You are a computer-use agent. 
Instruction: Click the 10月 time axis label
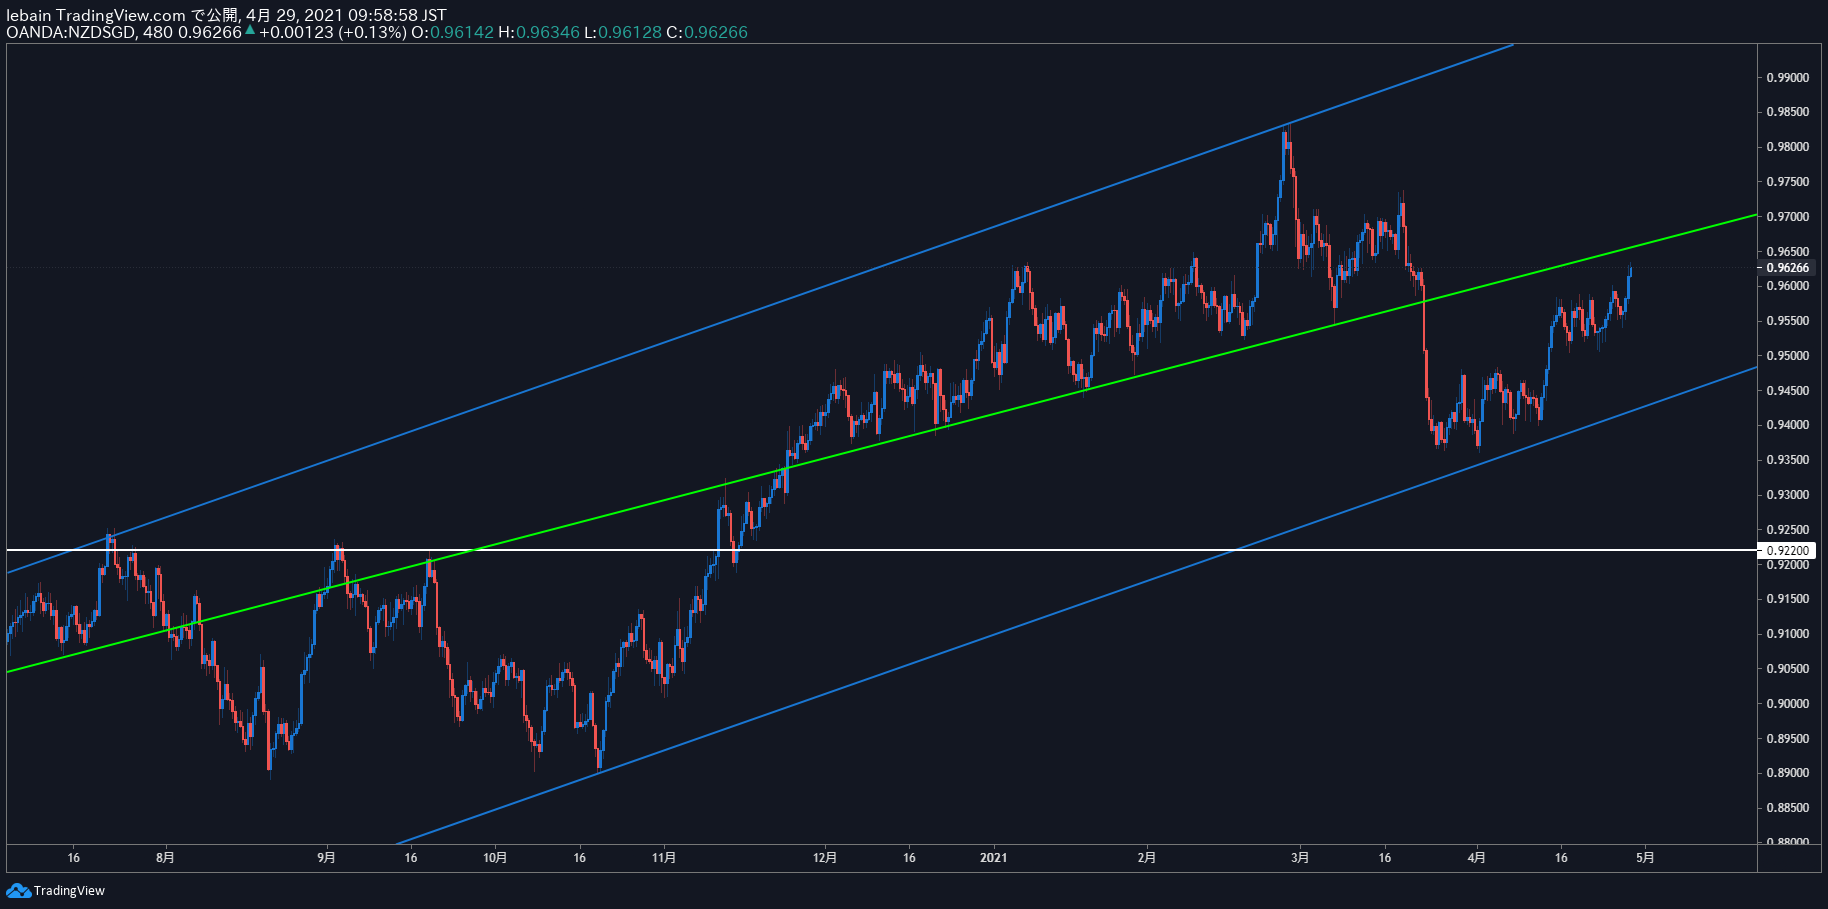point(495,857)
